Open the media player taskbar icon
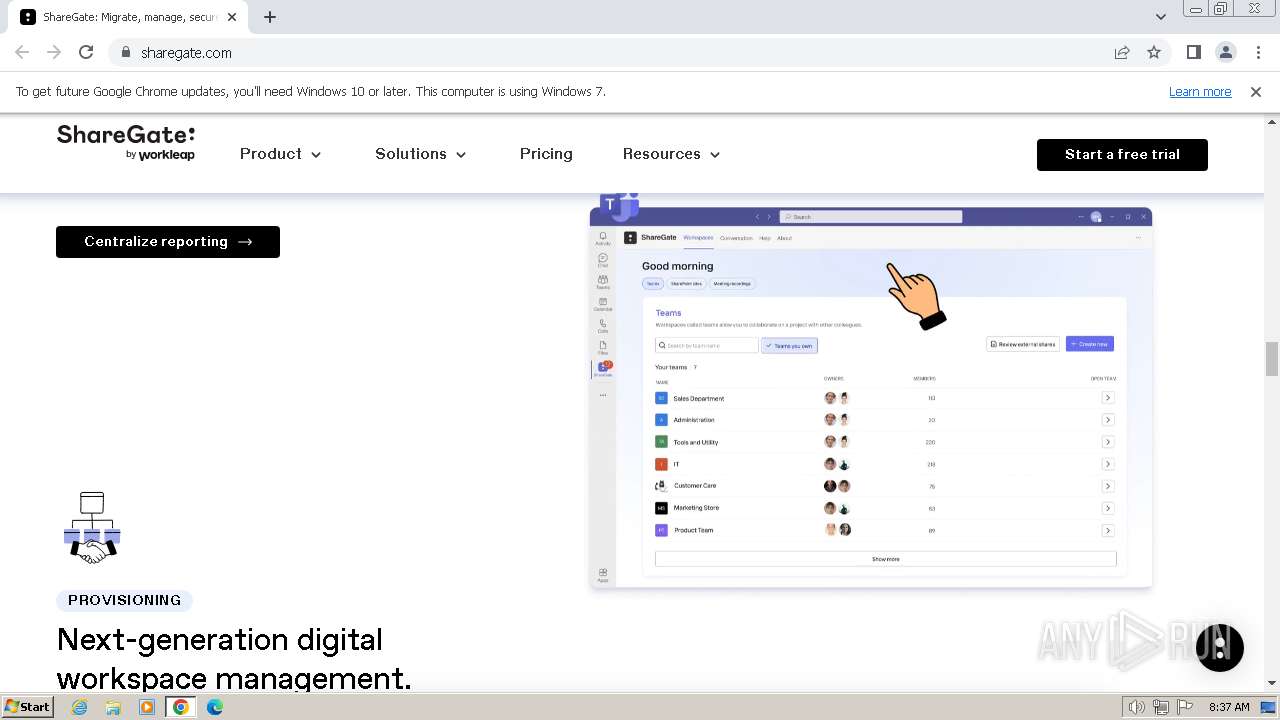The height and width of the screenshot is (720, 1280). tap(147, 707)
